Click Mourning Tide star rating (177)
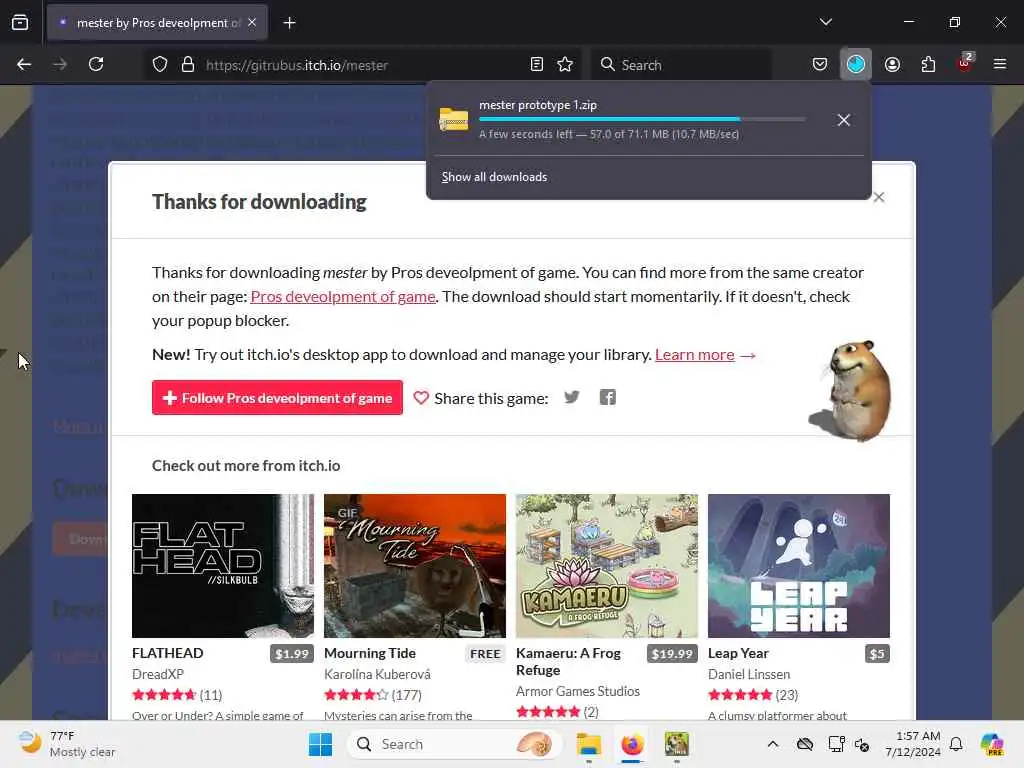Viewport: 1024px width, 768px height. pos(373,695)
